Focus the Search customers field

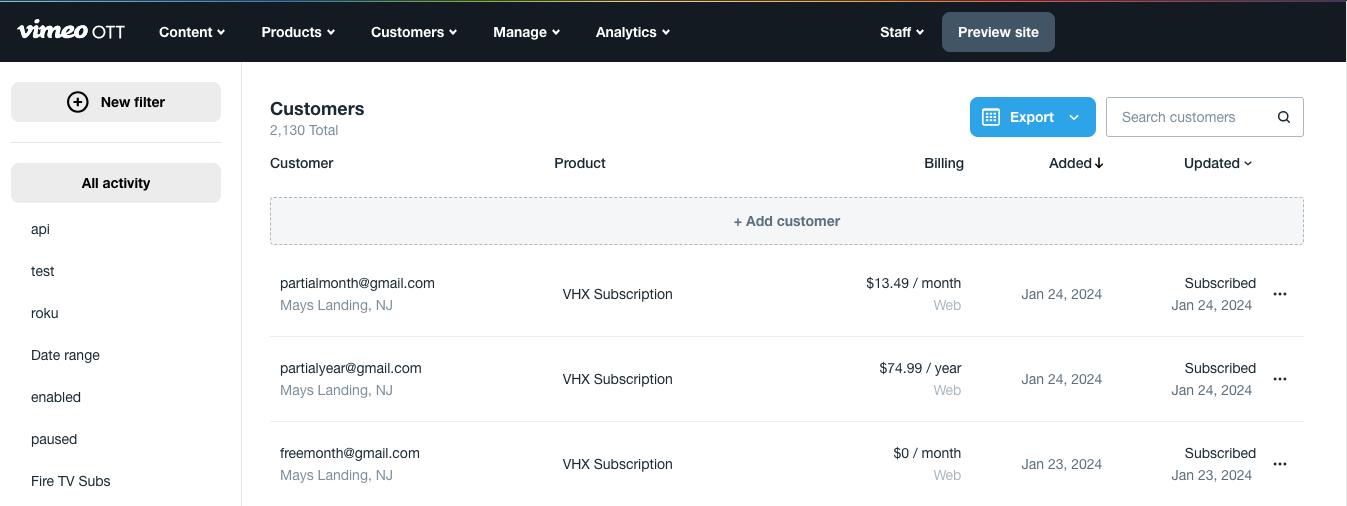[x=1190, y=117]
